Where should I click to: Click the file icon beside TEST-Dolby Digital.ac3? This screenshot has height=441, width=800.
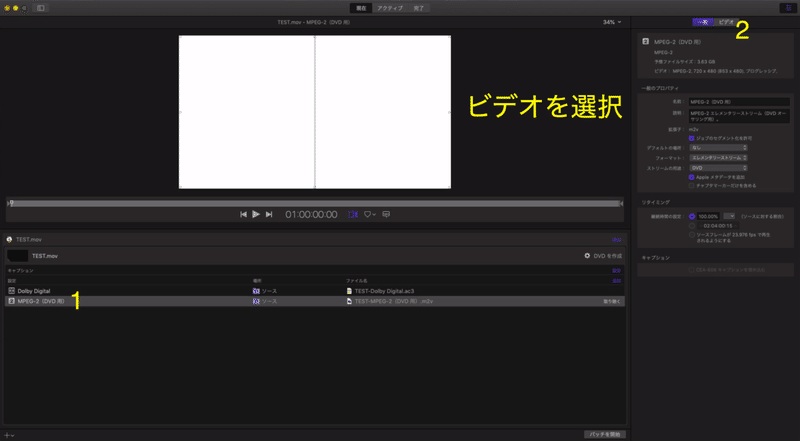[x=349, y=291]
